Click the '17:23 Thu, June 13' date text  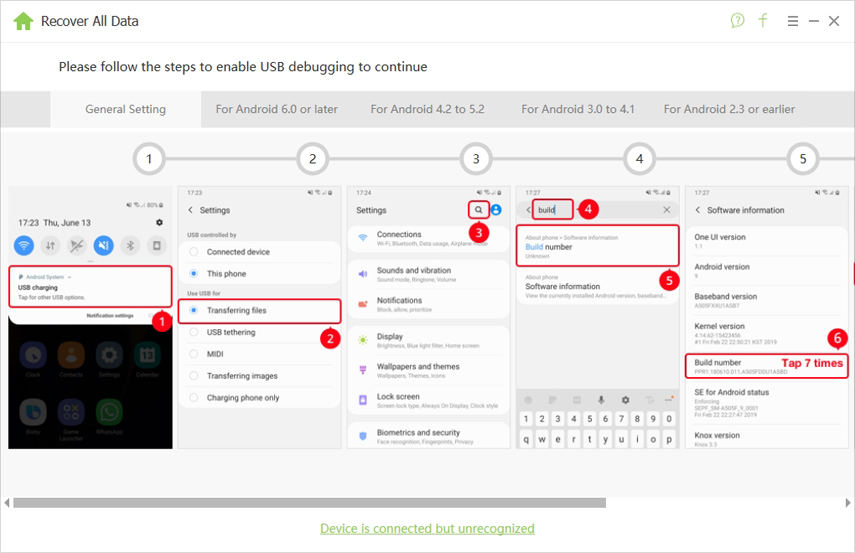pyautogui.click(x=54, y=223)
